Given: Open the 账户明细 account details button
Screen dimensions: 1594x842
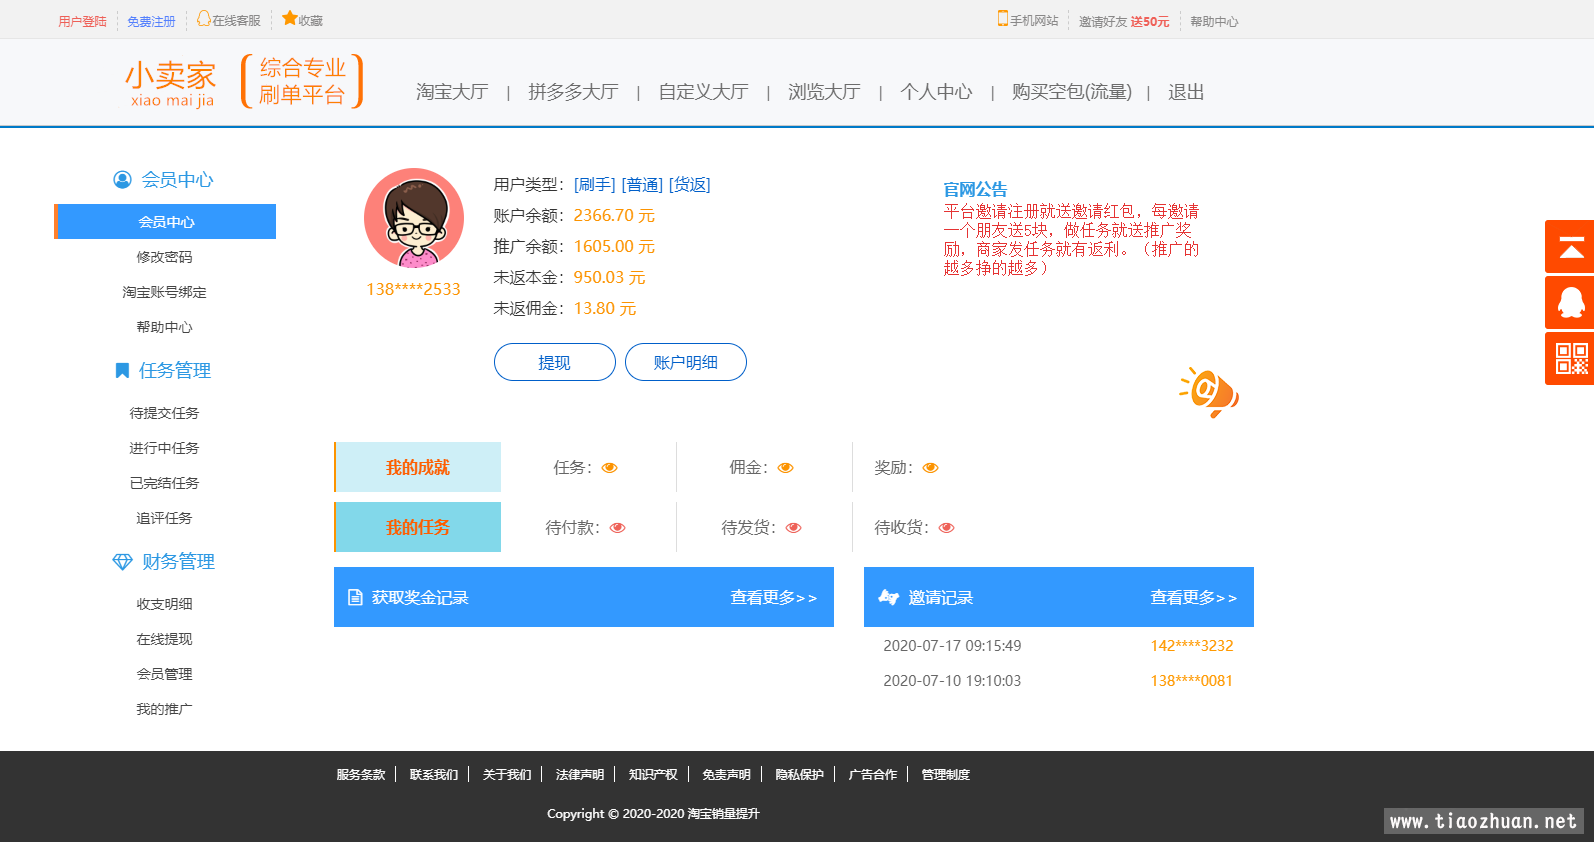Looking at the screenshot, I should tap(685, 362).
